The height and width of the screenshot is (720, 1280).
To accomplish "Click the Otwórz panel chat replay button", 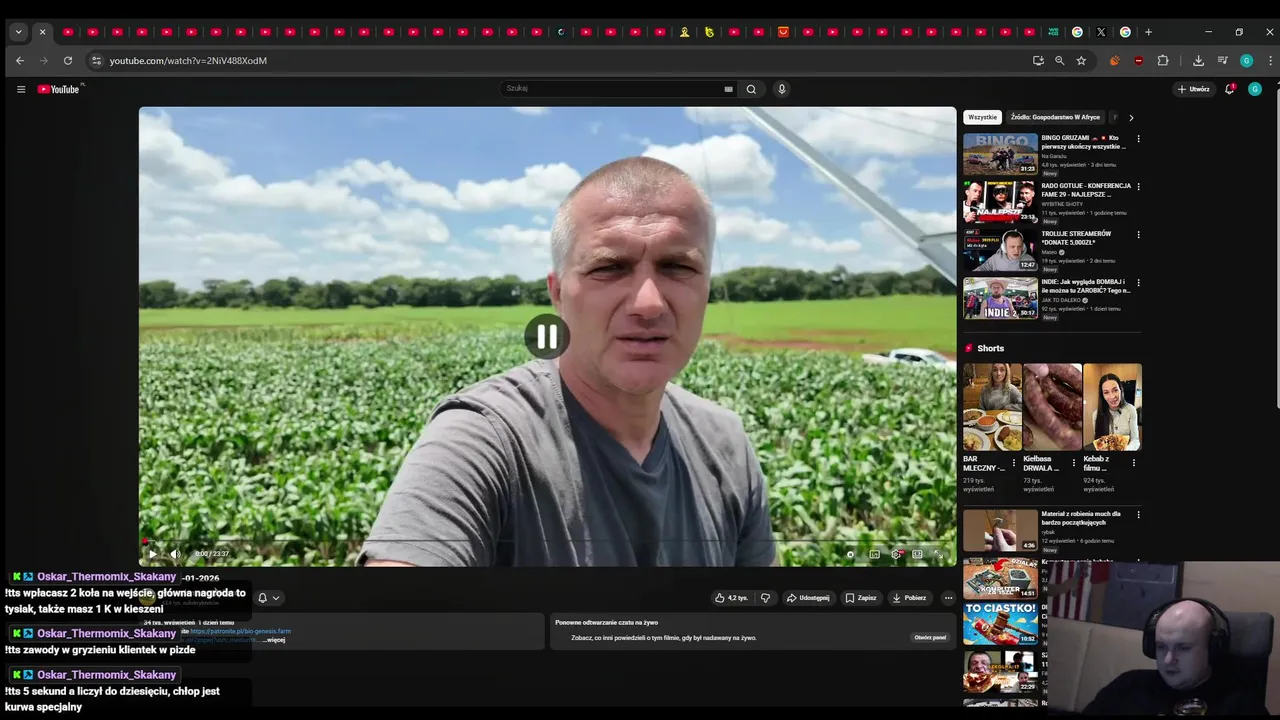I will pos(930,637).
